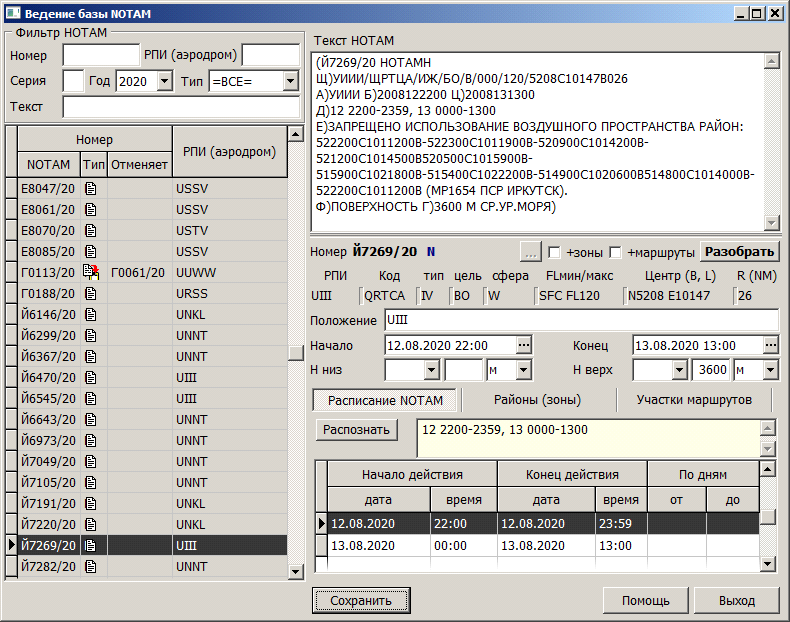Enable the +зоны checkbox
The height and width of the screenshot is (622, 790).
click(x=555, y=252)
